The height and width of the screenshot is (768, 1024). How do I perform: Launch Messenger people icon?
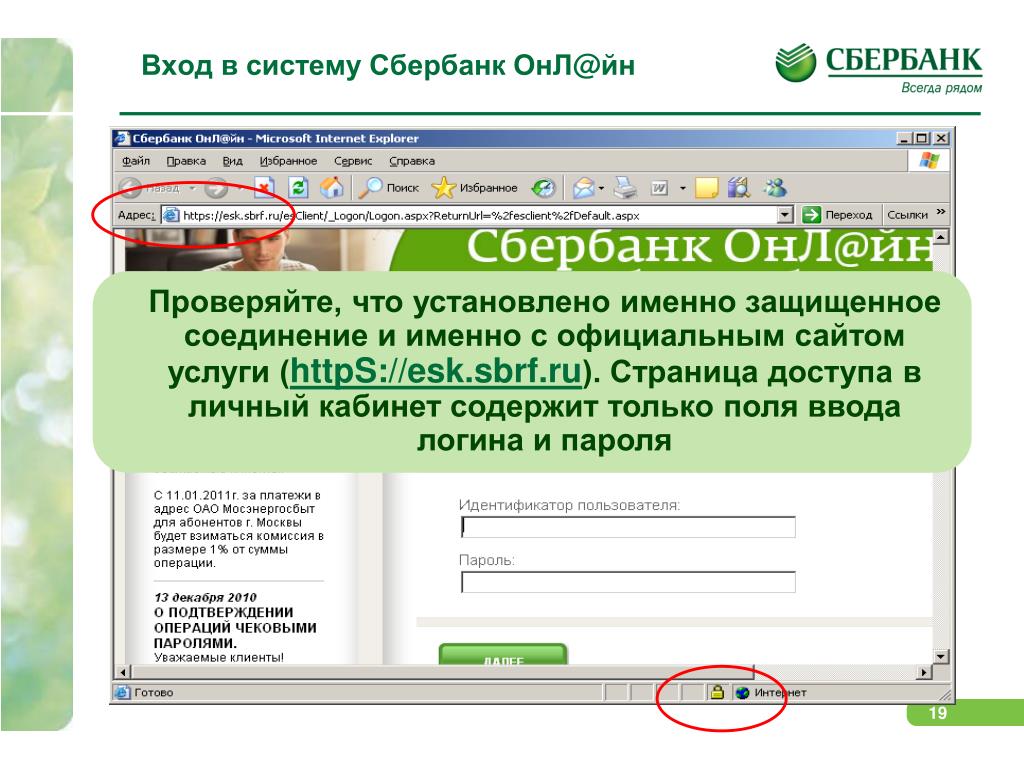[776, 188]
